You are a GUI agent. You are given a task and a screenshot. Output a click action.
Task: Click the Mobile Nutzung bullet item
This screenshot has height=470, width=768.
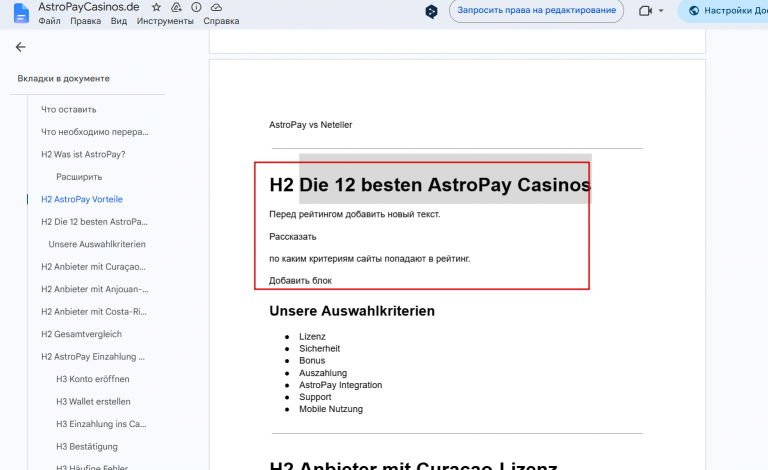(331, 409)
